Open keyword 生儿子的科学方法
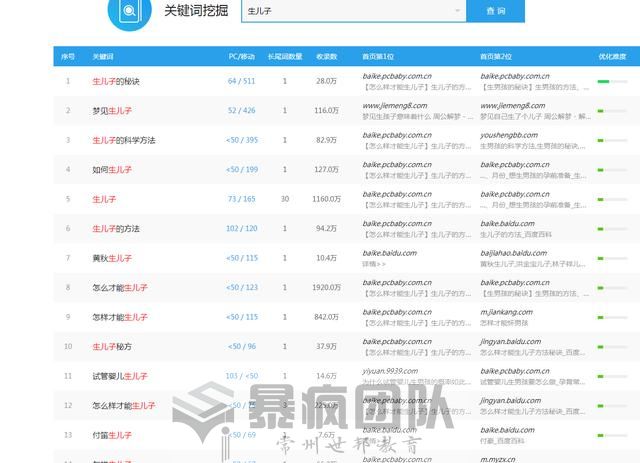This screenshot has height=463, width=640. click(124, 140)
